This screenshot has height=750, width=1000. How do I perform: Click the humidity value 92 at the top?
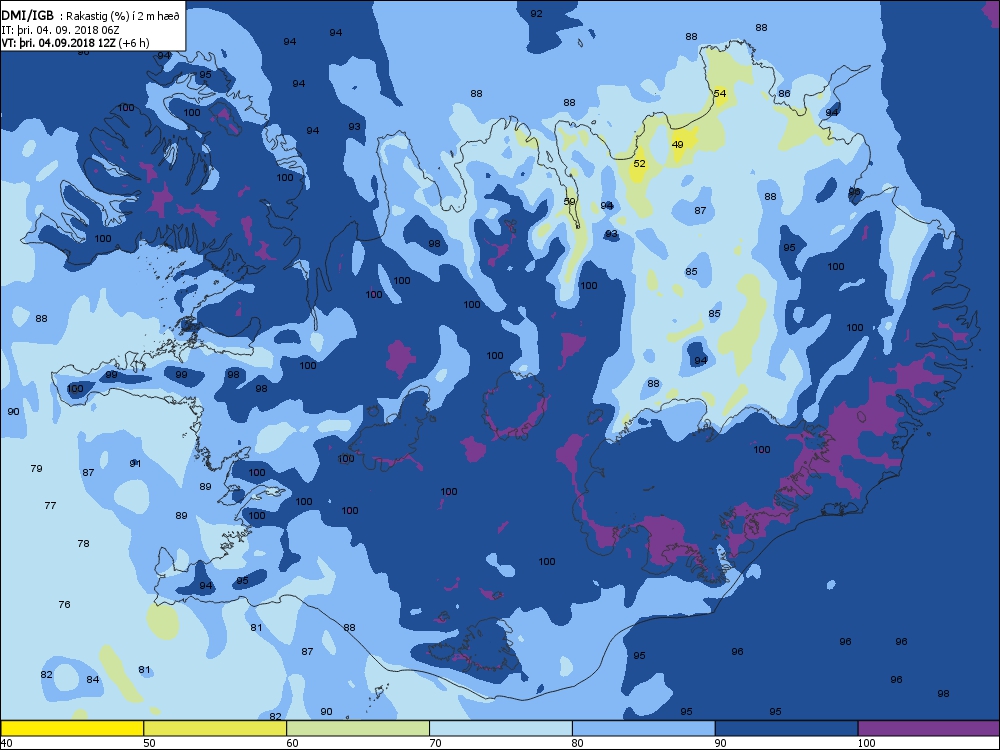click(536, 13)
